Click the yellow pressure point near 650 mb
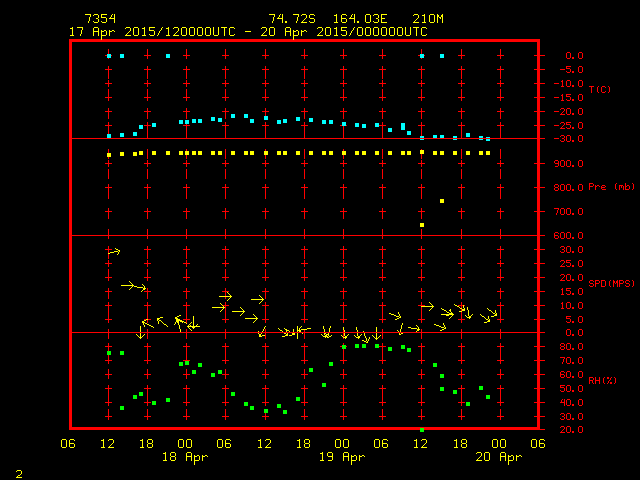 point(422,225)
